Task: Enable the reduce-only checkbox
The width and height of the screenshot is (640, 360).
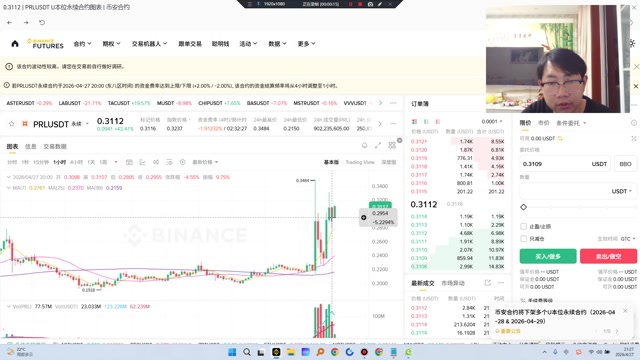Action: (x=523, y=239)
